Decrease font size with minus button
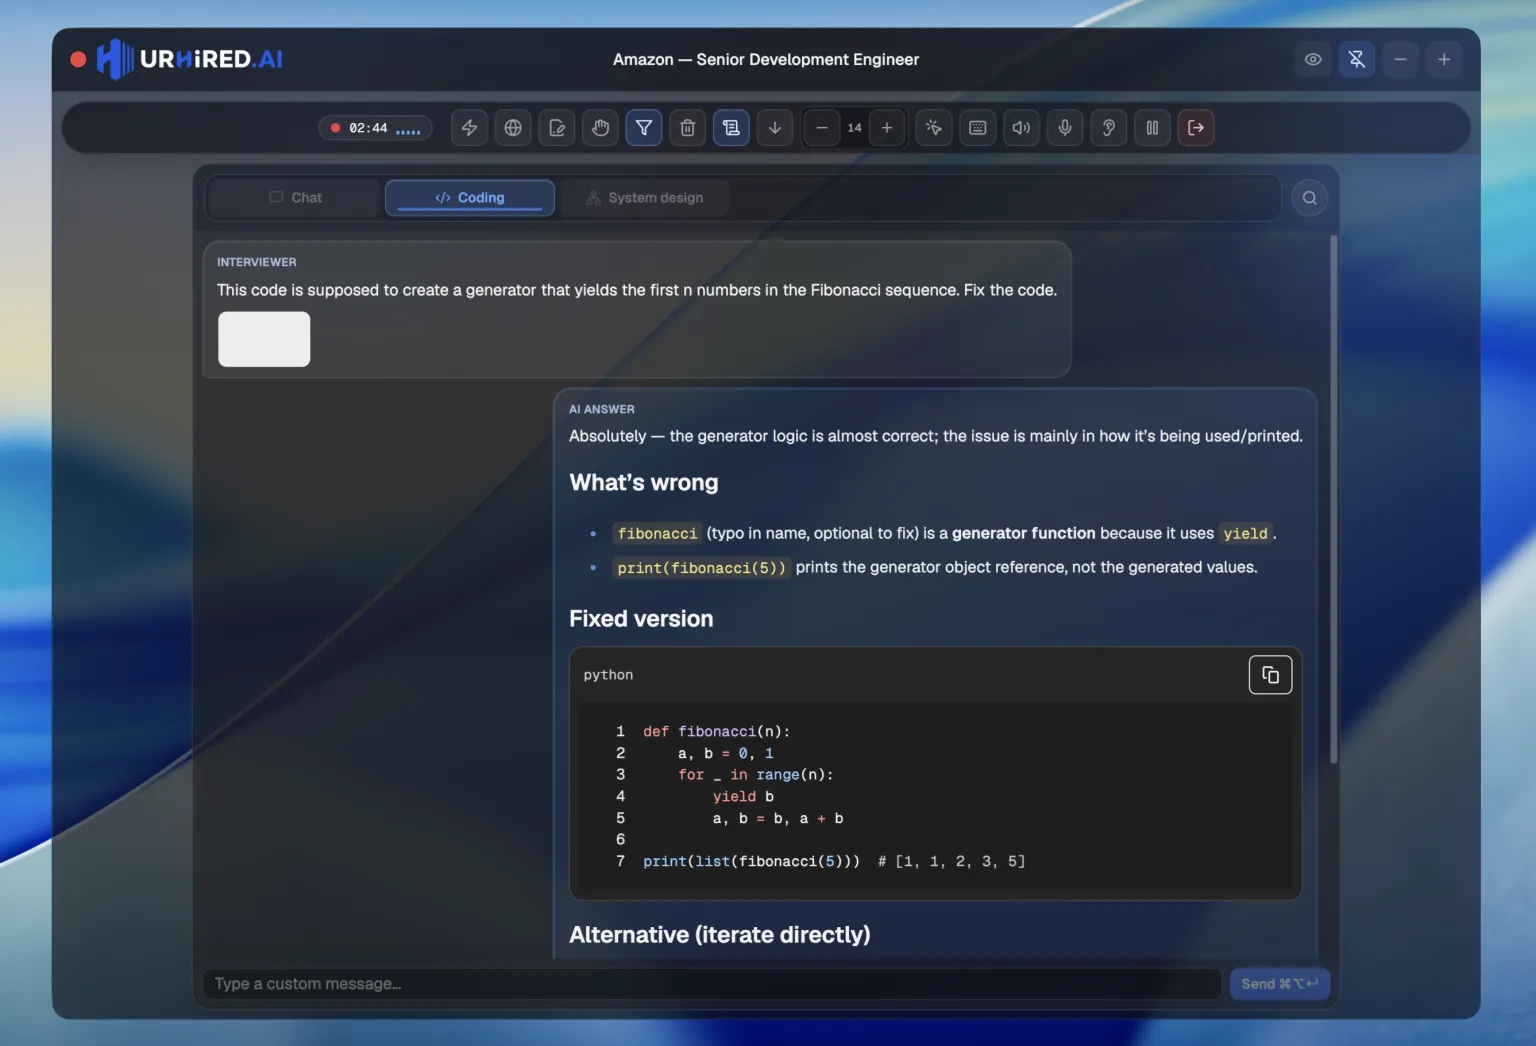 click(822, 128)
